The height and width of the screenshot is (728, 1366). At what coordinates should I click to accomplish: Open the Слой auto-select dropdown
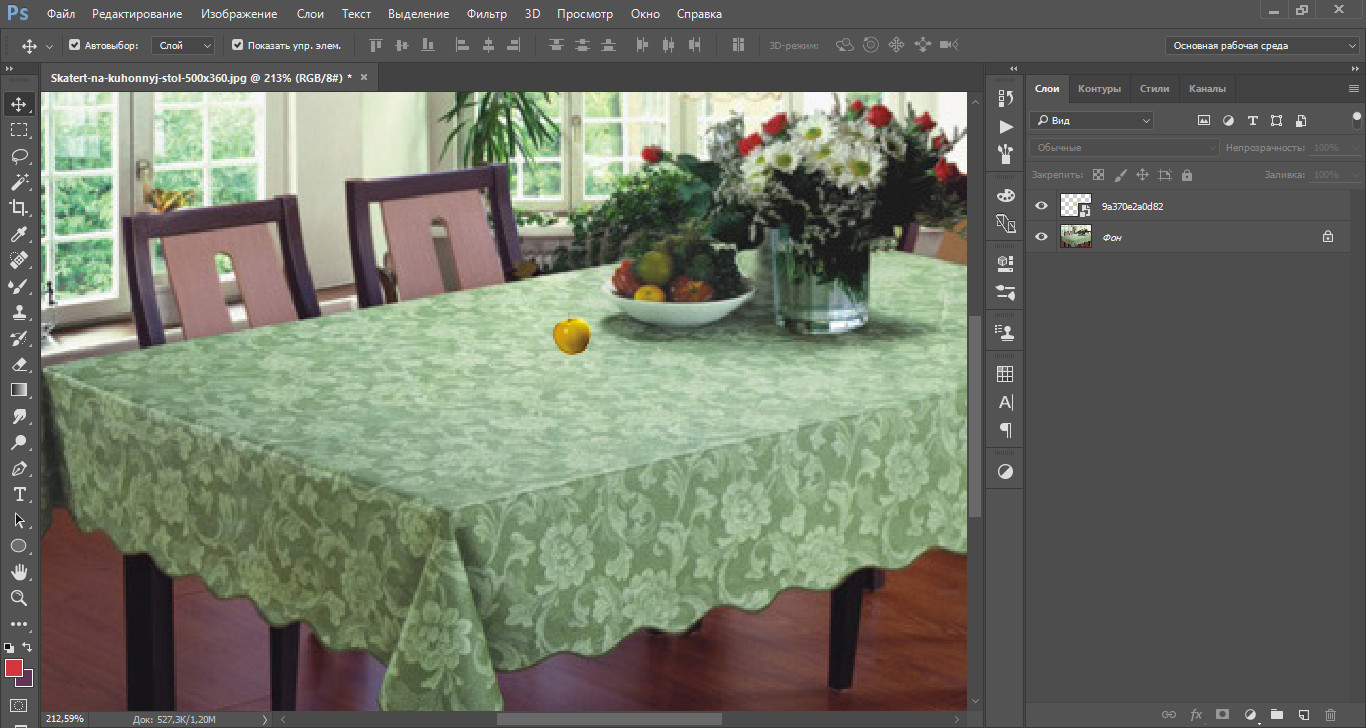click(x=184, y=45)
